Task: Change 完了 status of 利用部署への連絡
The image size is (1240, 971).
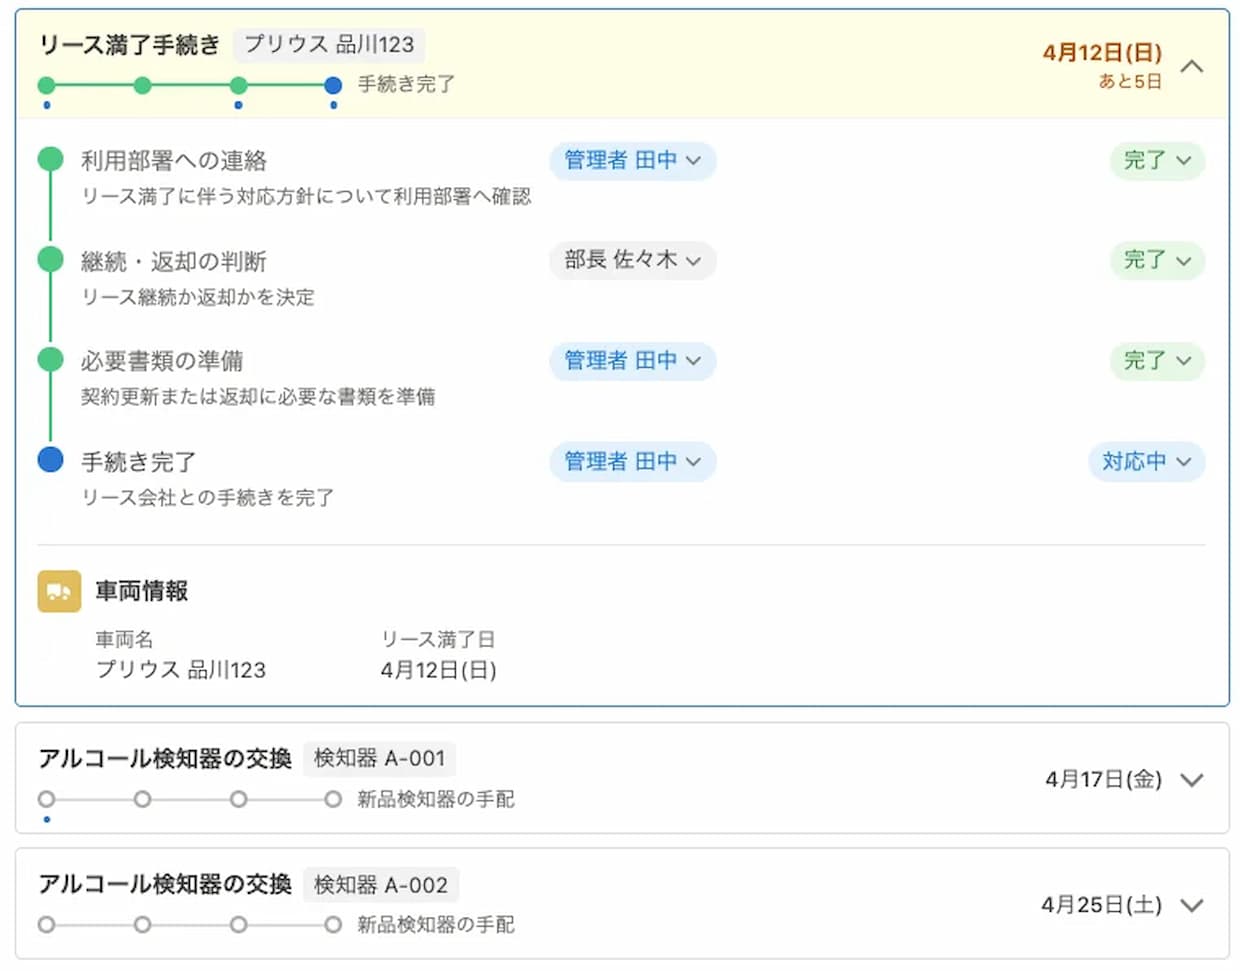Action: (1157, 160)
